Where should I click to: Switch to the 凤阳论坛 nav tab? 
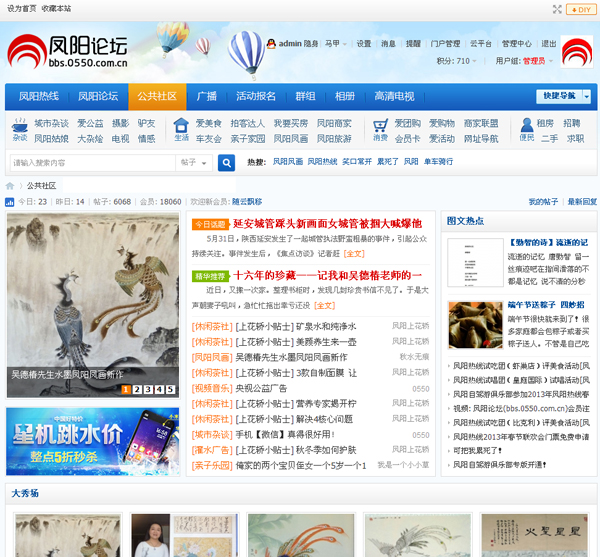pos(98,96)
